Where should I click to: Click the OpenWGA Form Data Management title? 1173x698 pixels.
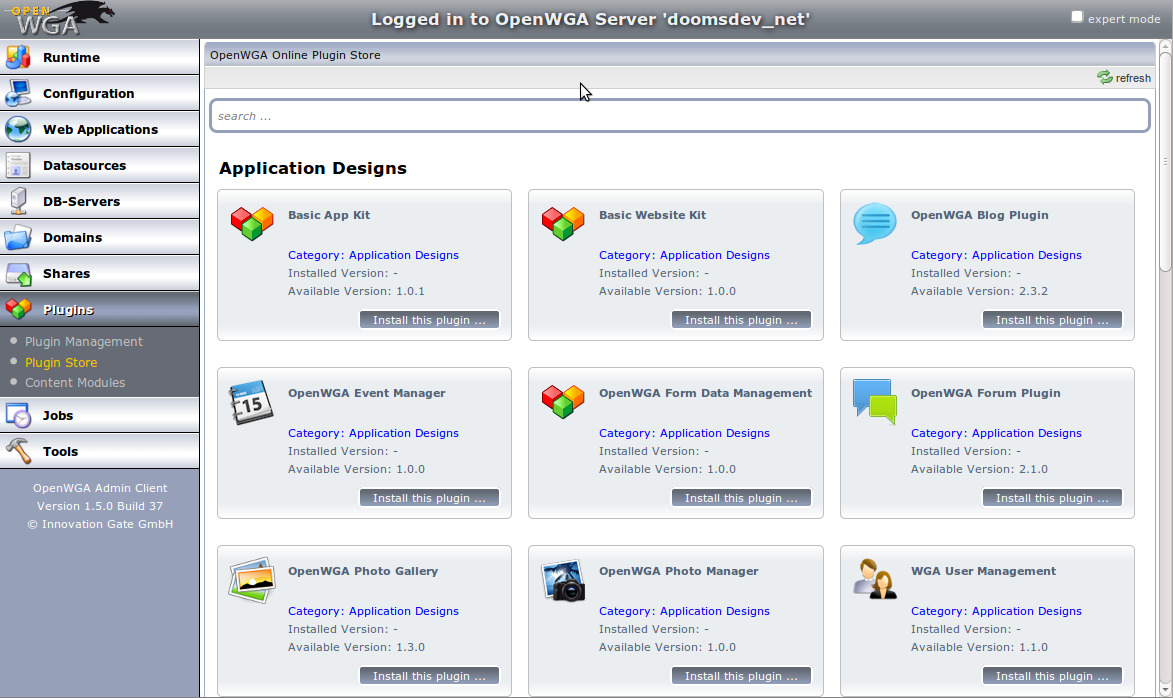pos(705,393)
